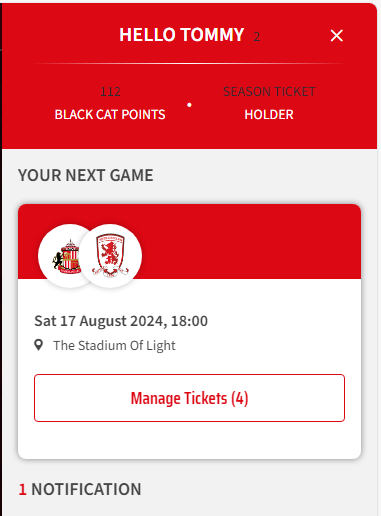
Task: Click the match date Sat 17 August 2024
Action: (x=99, y=321)
